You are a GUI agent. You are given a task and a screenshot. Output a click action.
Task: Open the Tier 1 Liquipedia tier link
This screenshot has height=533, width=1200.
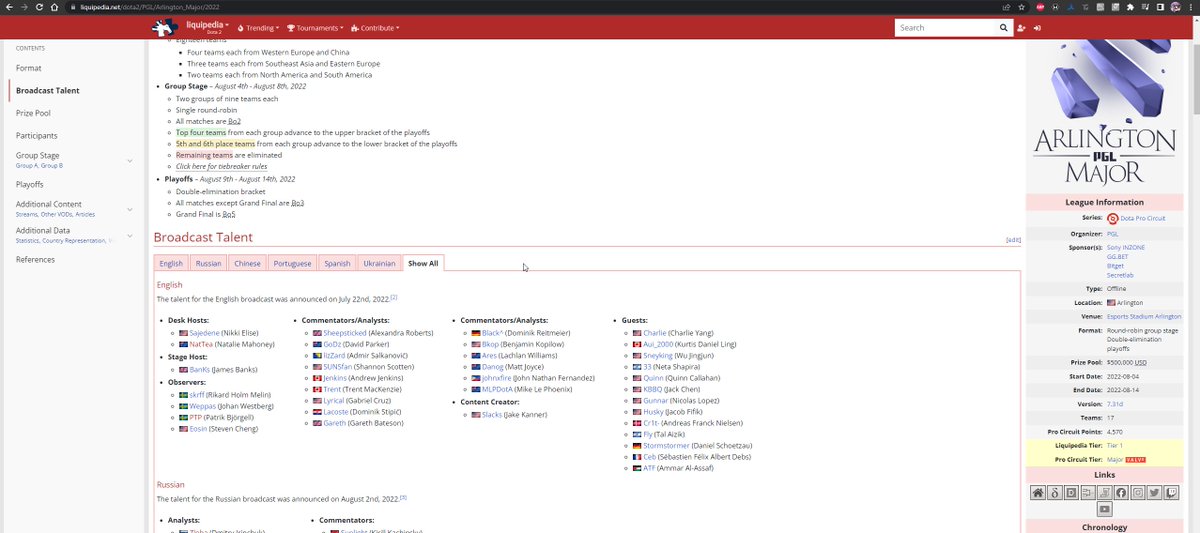click(x=1115, y=445)
